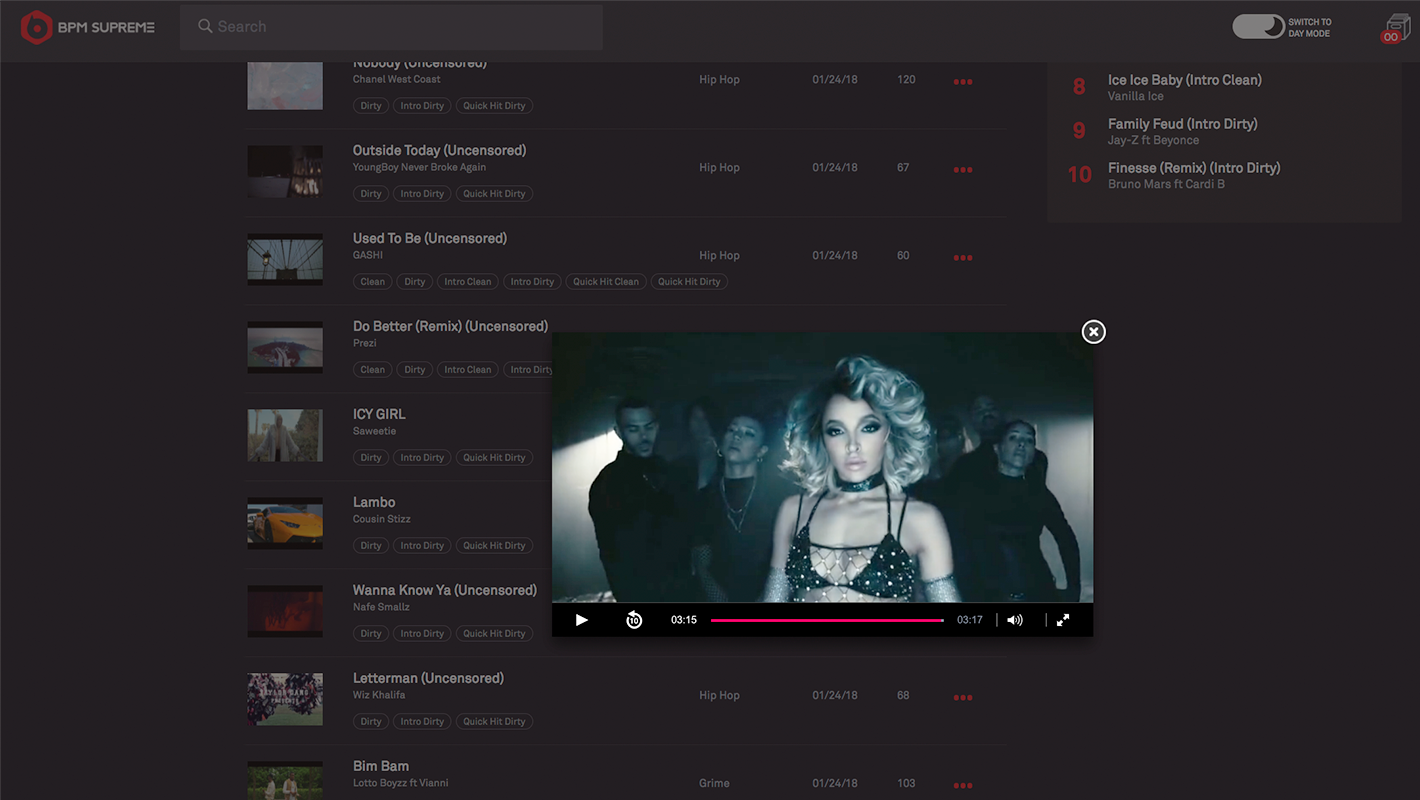Open Ice Ice Baby (Intro Clean) chart entry
Screen dimensions: 1420x800
point(1184,80)
